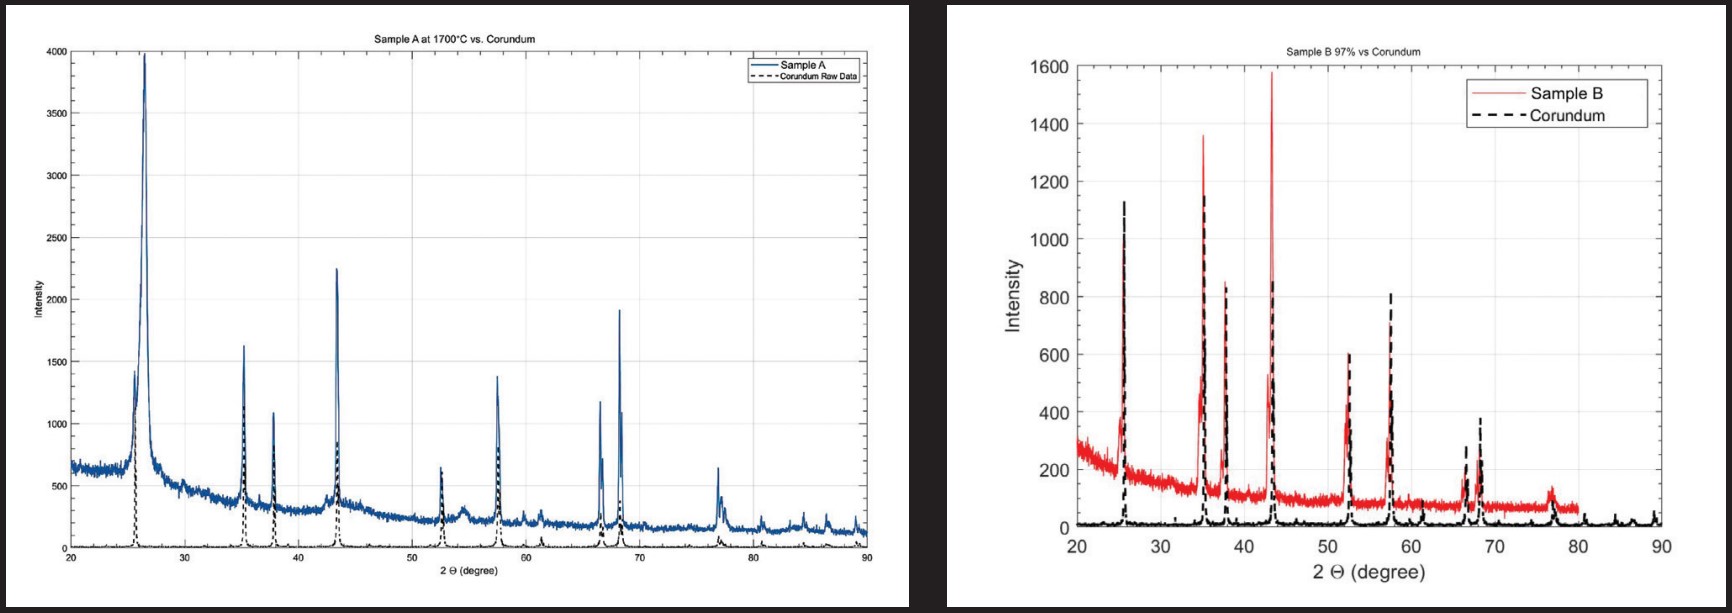The height and width of the screenshot is (613, 1732).
Task: Select the "Corundum Raw Data" legend entry
Action: click(818, 76)
